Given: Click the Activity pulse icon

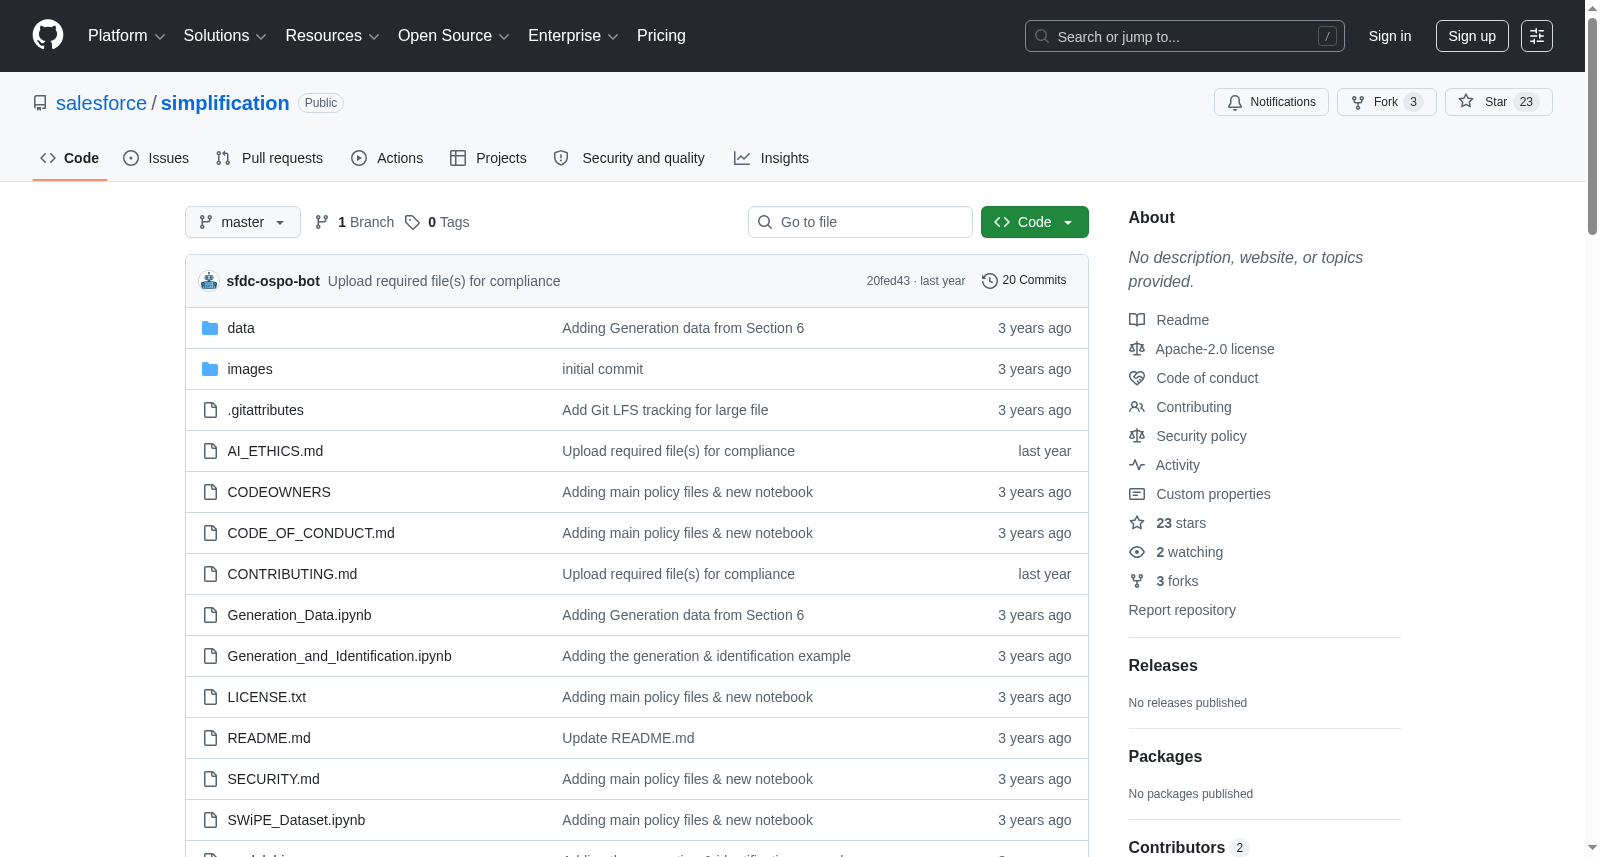Looking at the screenshot, I should click(1137, 465).
